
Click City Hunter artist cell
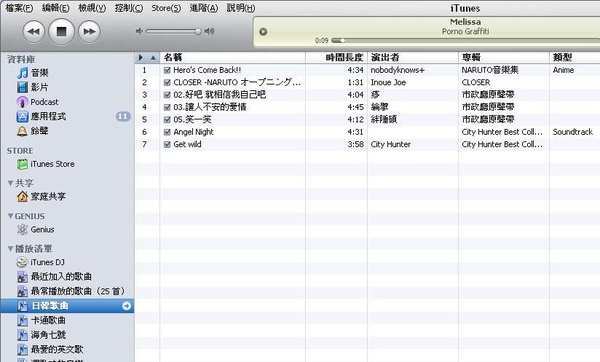coord(390,144)
